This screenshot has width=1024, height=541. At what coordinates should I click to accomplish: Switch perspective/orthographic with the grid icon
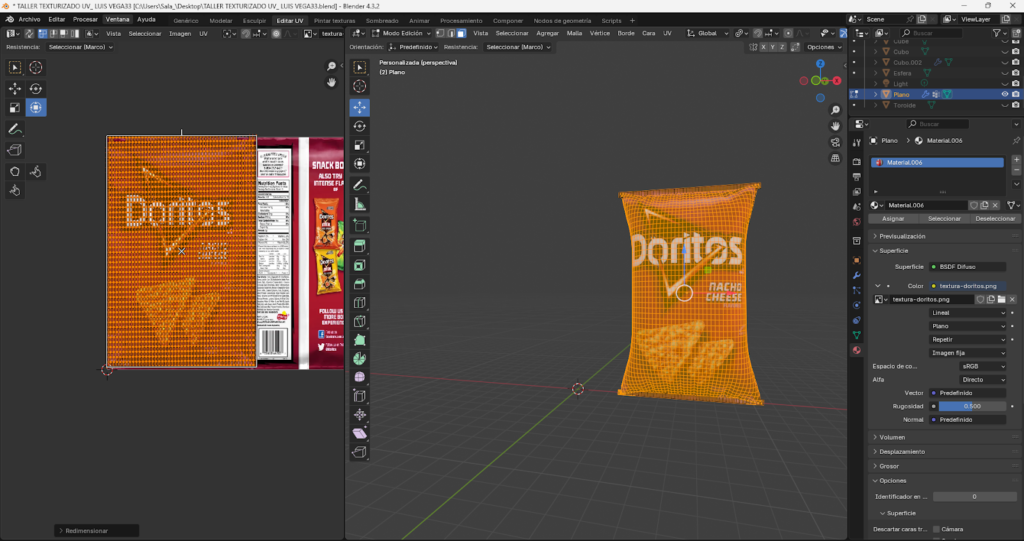click(835, 158)
